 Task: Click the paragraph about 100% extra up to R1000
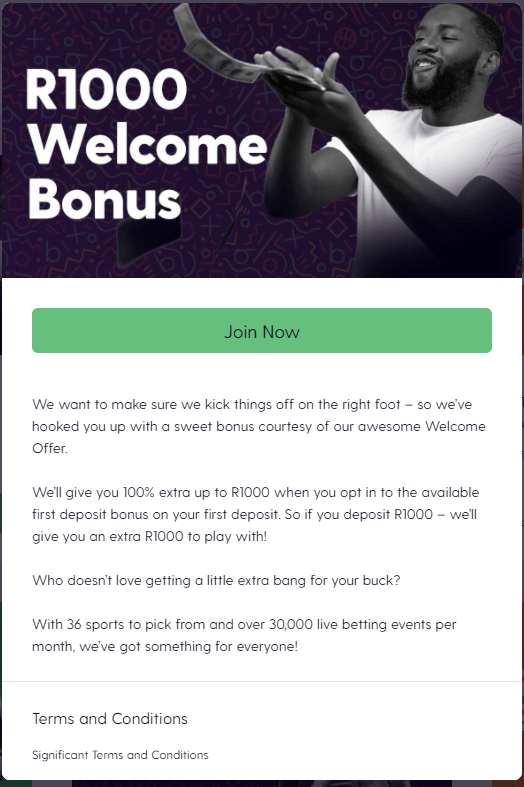pyautogui.click(x=256, y=514)
